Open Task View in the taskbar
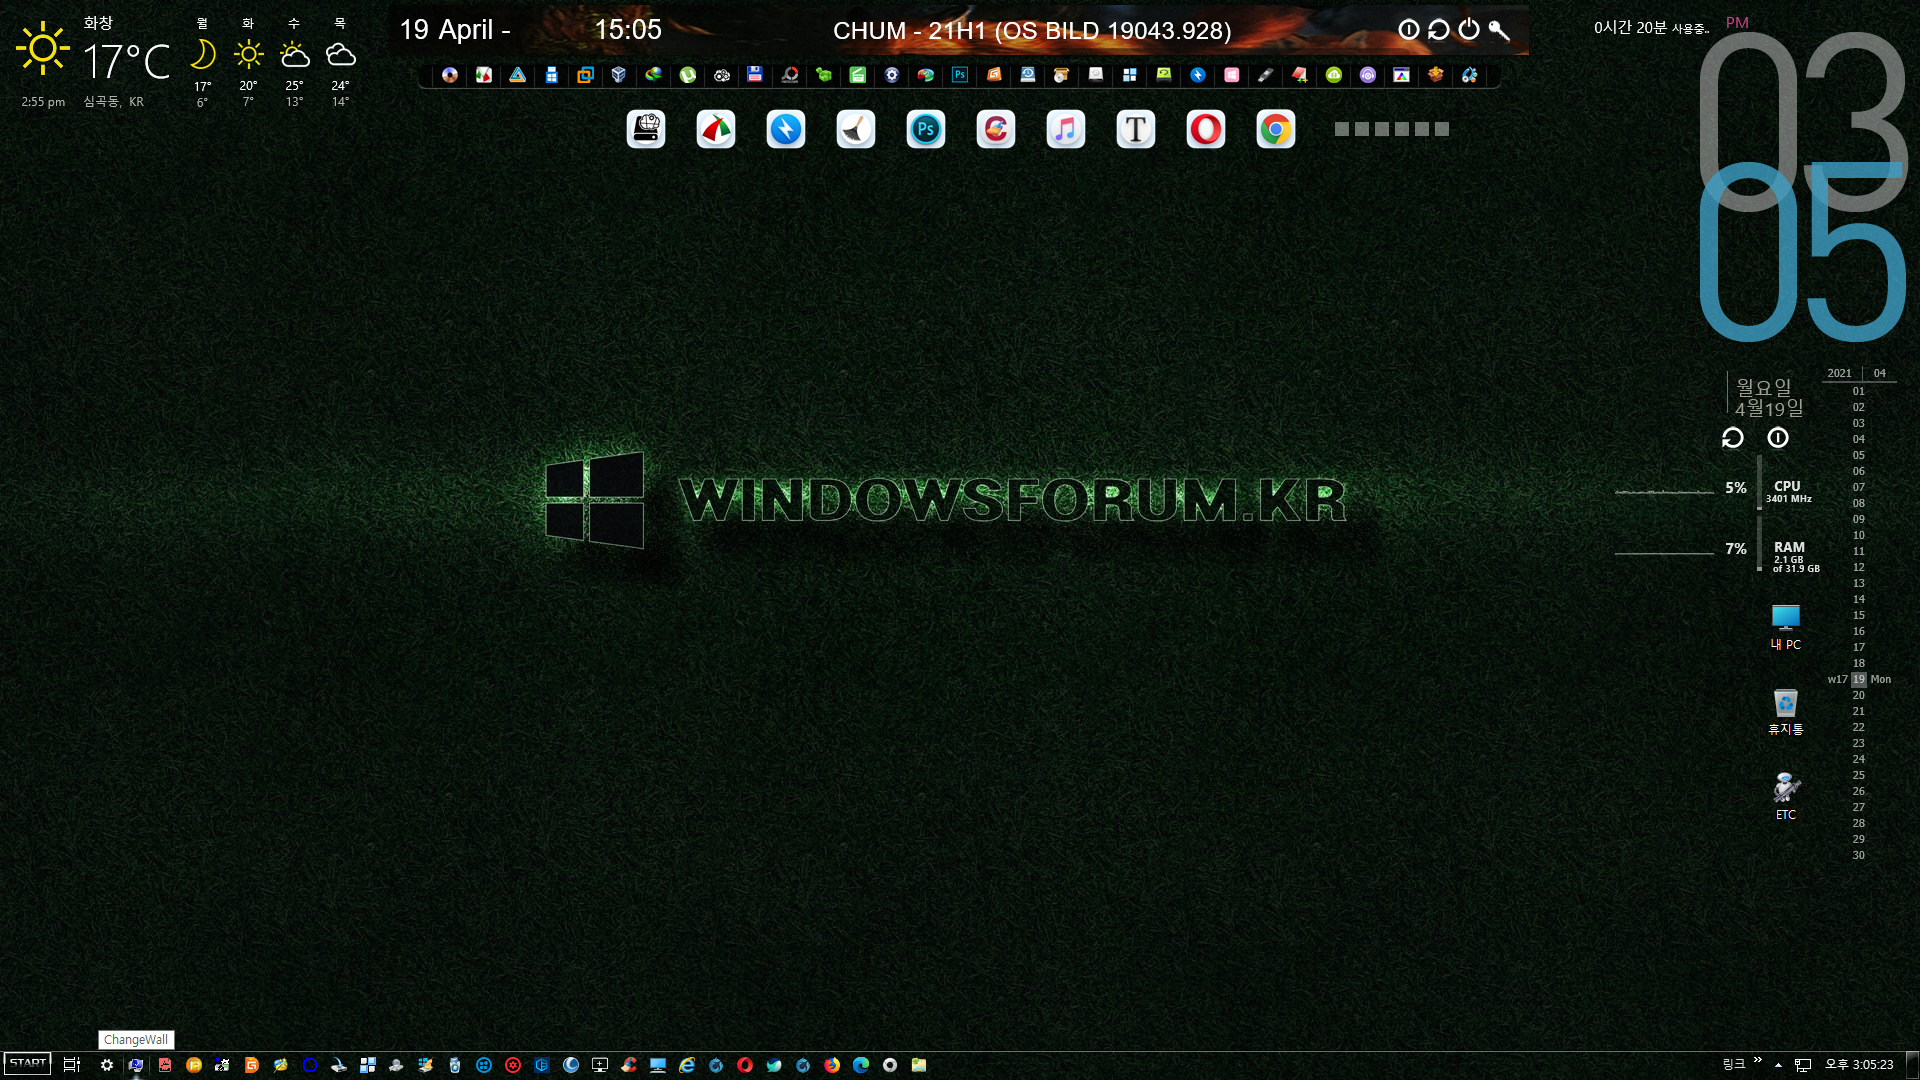The image size is (1920, 1080). [x=72, y=1065]
